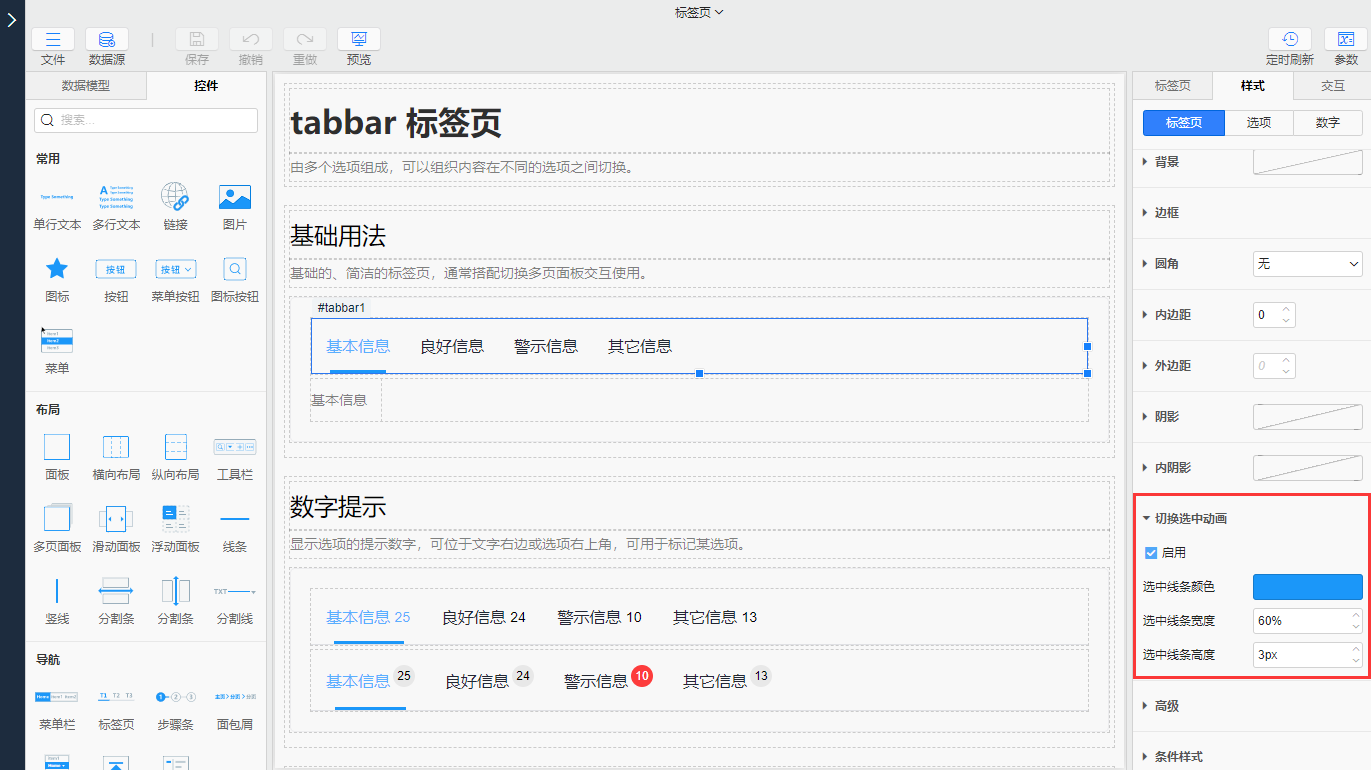The width and height of the screenshot is (1371, 770).
Task: Open the 数据源 data source toolbar icon
Action: pyautogui.click(x=106, y=40)
